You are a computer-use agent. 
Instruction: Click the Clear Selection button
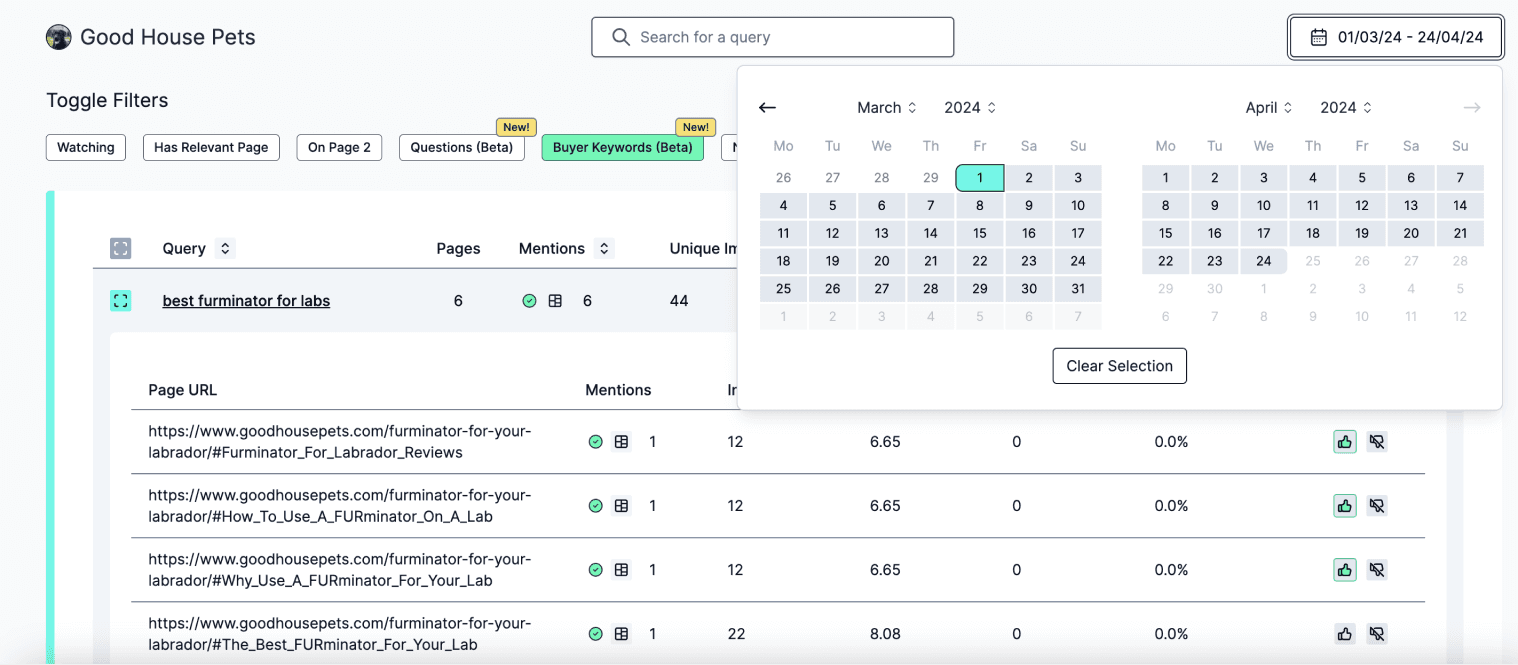pos(1119,365)
